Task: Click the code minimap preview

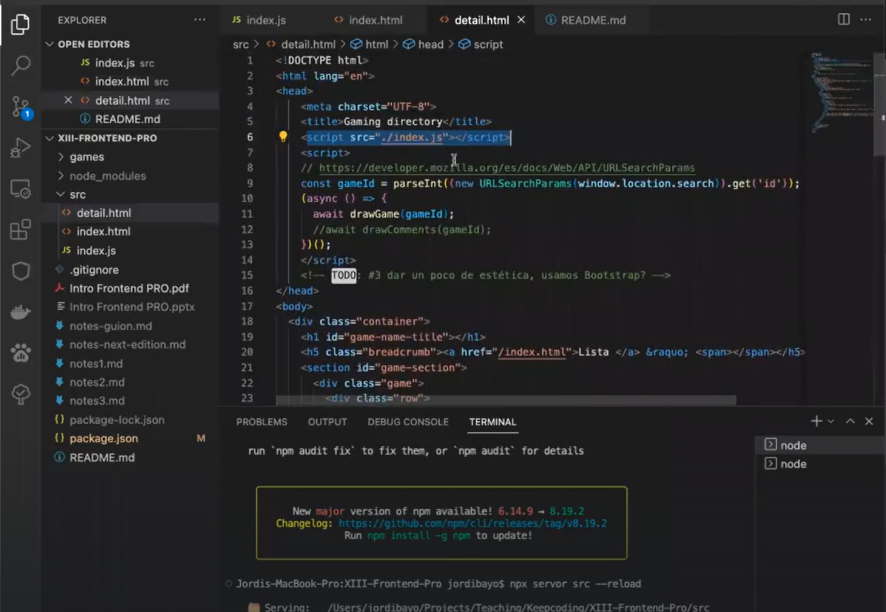Action: coord(840,93)
